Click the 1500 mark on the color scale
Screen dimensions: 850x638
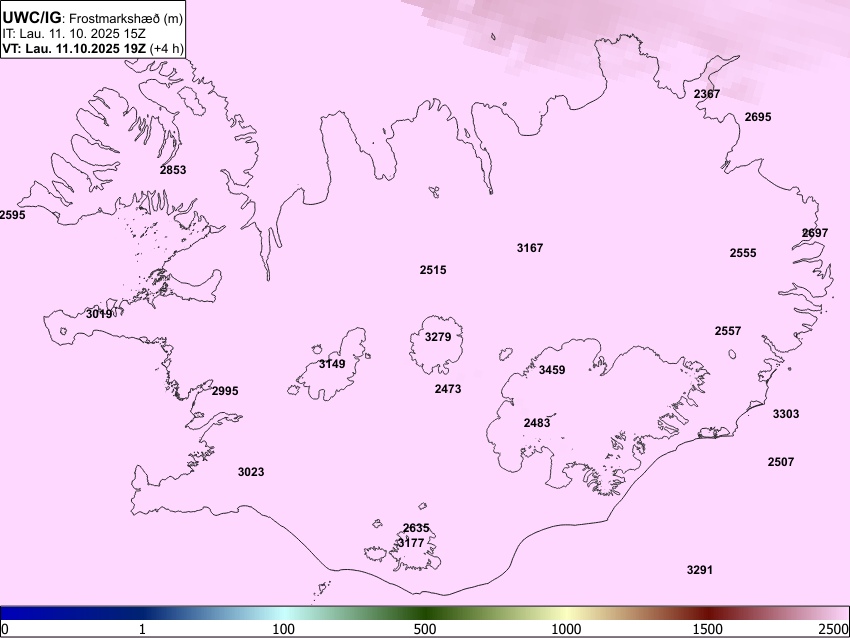[708, 629]
